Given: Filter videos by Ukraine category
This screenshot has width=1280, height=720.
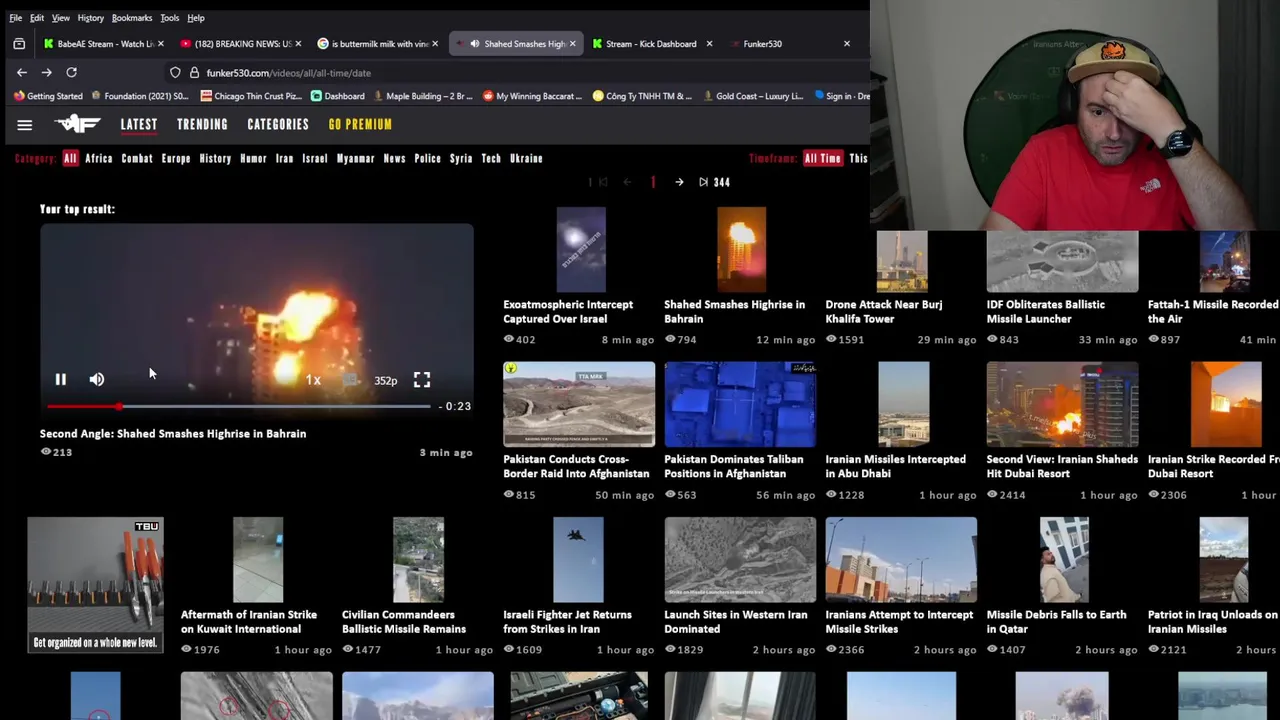Looking at the screenshot, I should pyautogui.click(x=526, y=158).
